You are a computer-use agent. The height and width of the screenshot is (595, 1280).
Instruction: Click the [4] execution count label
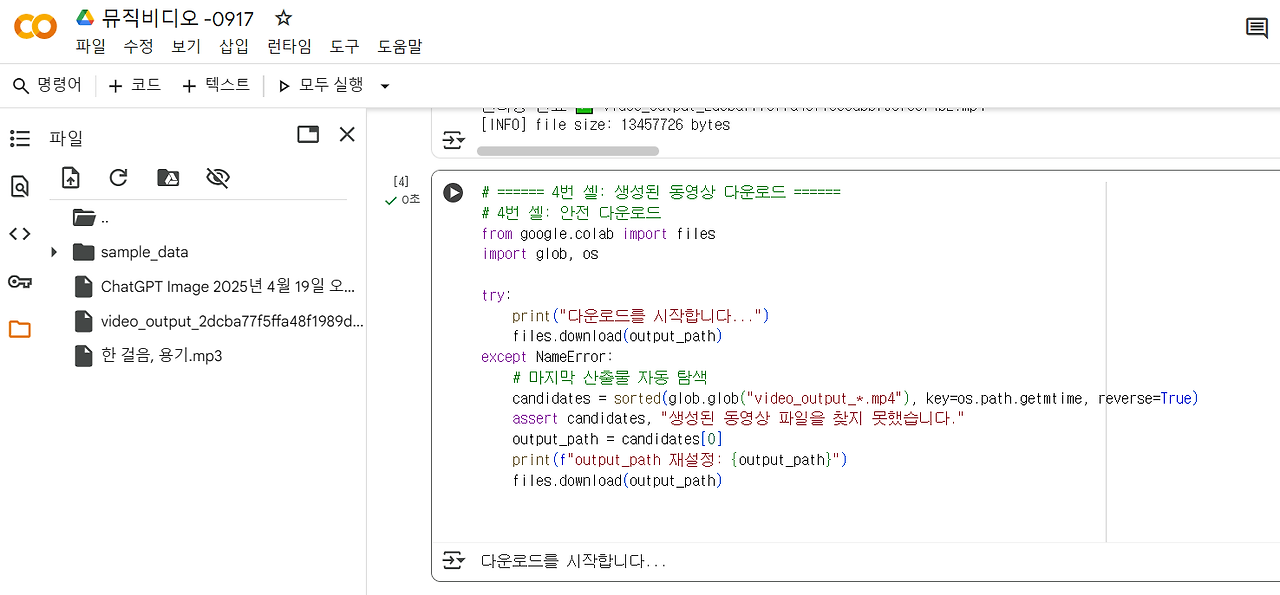pos(401,181)
